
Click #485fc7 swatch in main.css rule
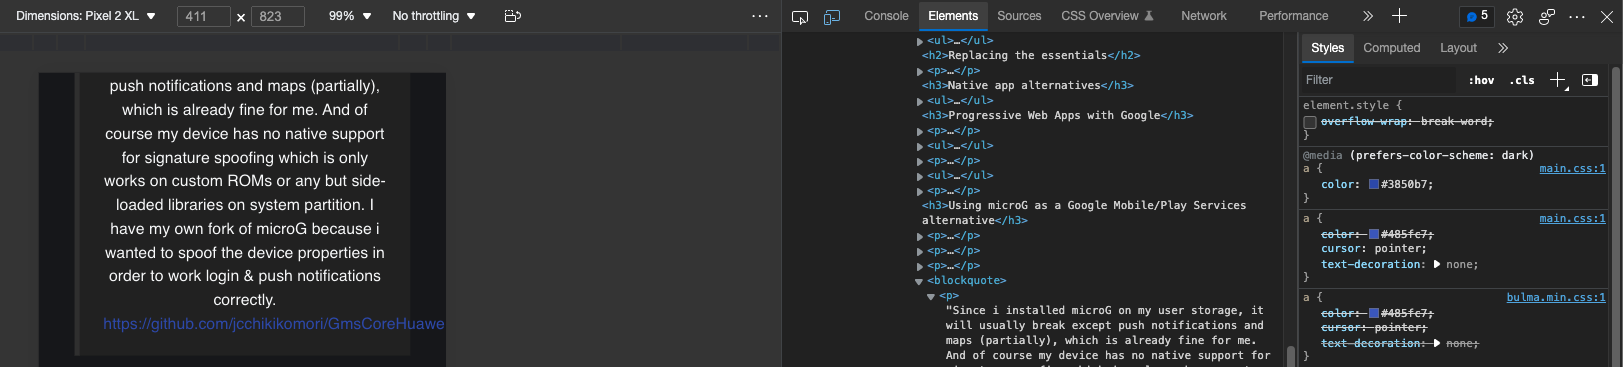point(1374,234)
